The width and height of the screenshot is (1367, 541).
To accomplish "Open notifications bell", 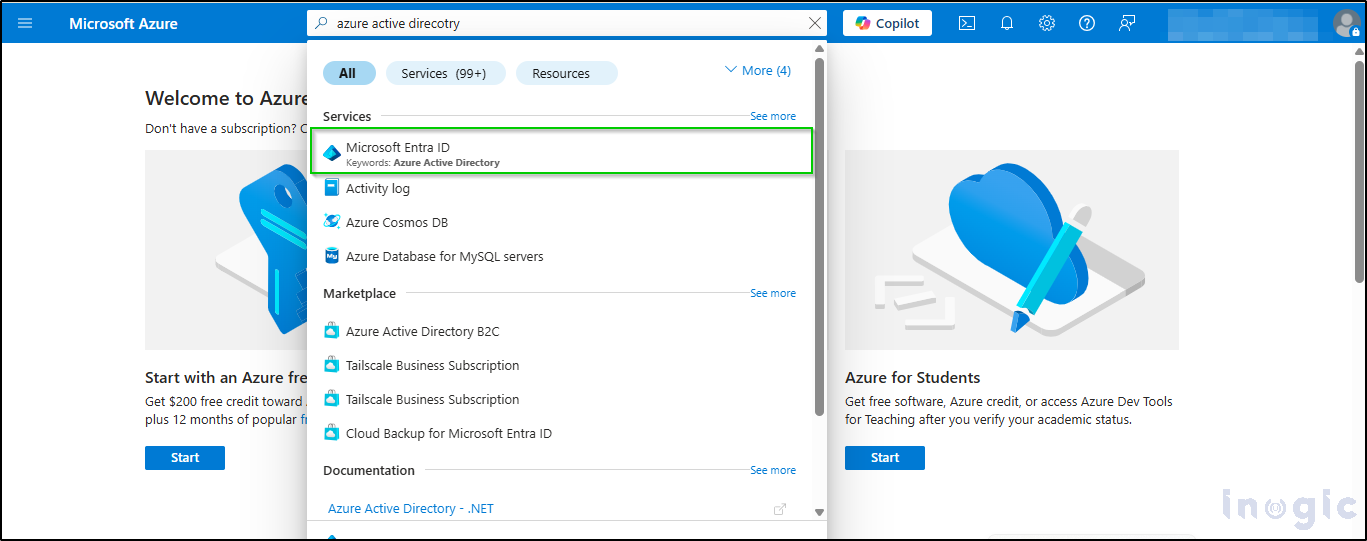I will tap(1007, 23).
